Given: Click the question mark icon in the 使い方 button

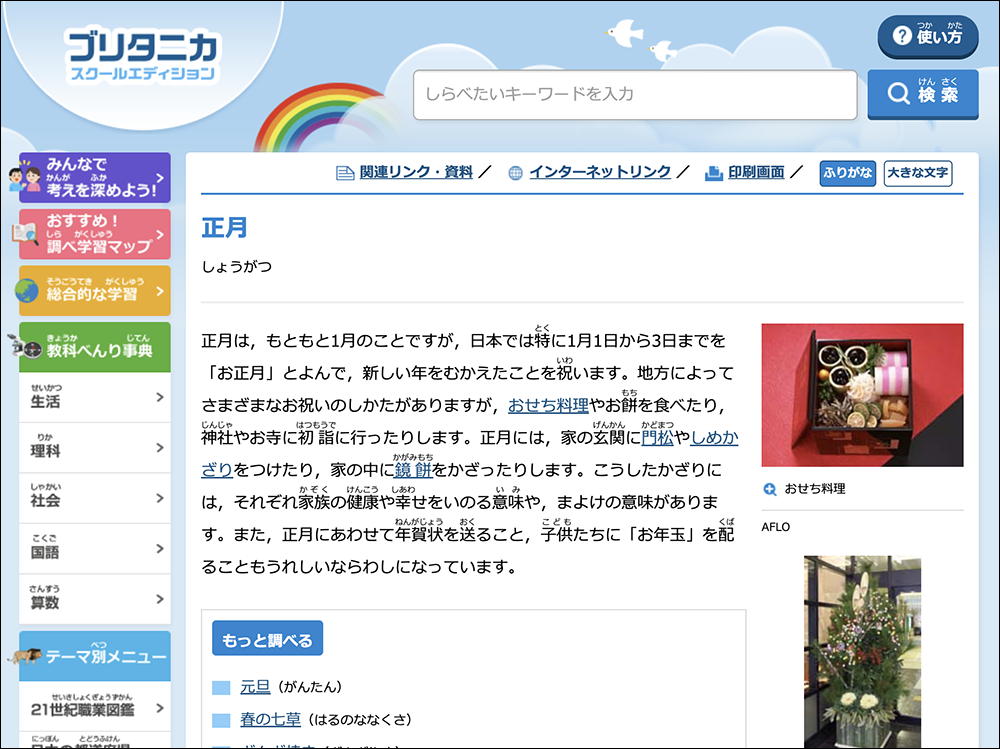Looking at the screenshot, I should (x=902, y=36).
